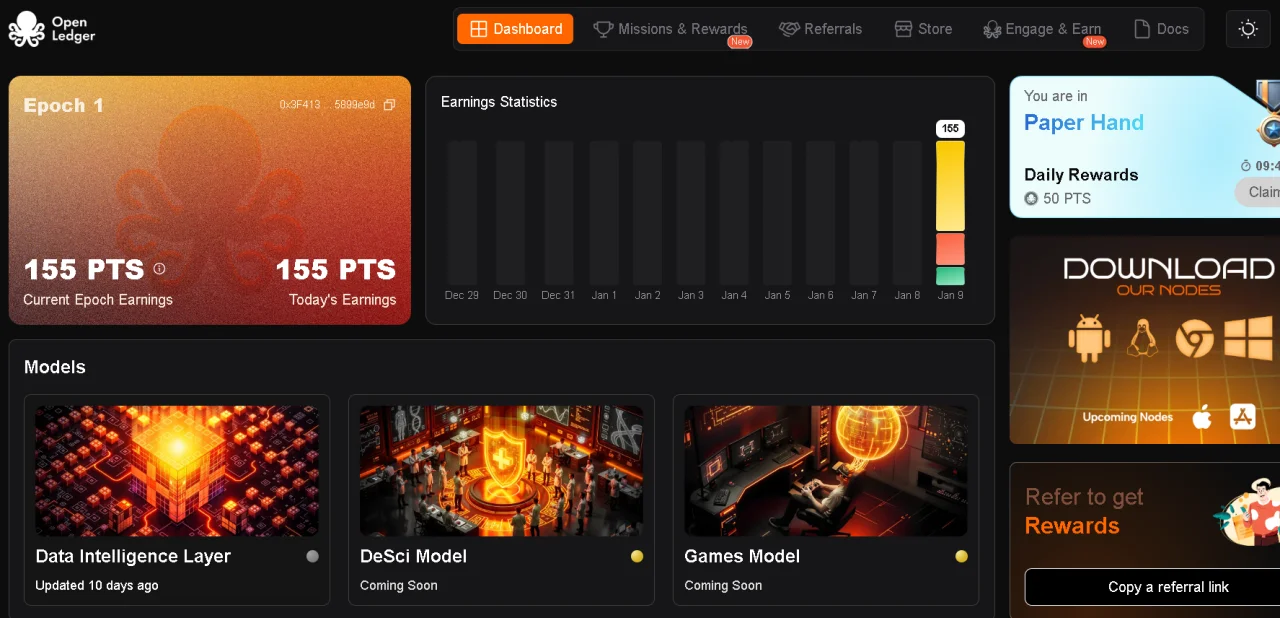Click the upcoming Apple node icon
1280x618 pixels.
point(1202,417)
